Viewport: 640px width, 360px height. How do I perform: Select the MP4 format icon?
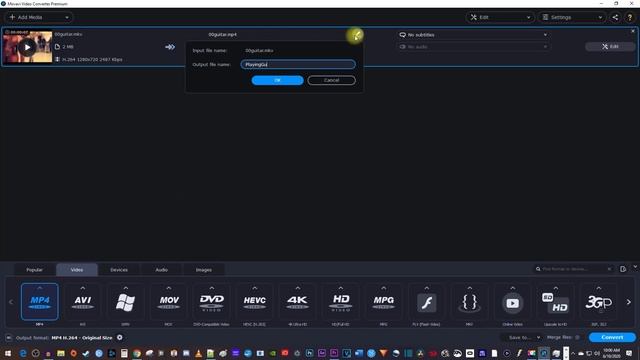coord(40,302)
